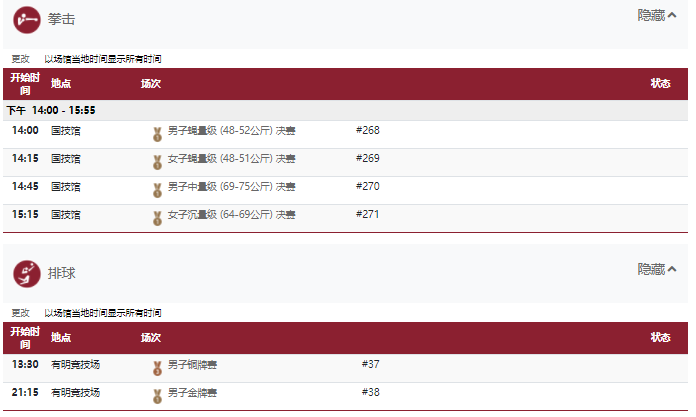Click the volleyball (排球) sport icon
Viewport: 696px width, 417px height.
(x=27, y=274)
